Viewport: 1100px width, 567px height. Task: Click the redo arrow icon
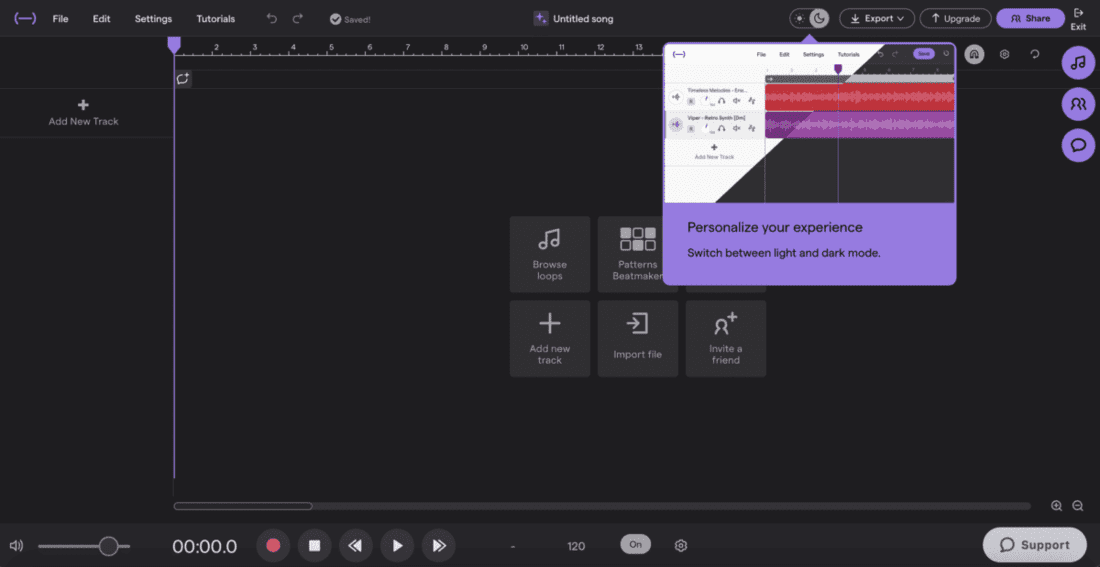pyautogui.click(x=298, y=19)
